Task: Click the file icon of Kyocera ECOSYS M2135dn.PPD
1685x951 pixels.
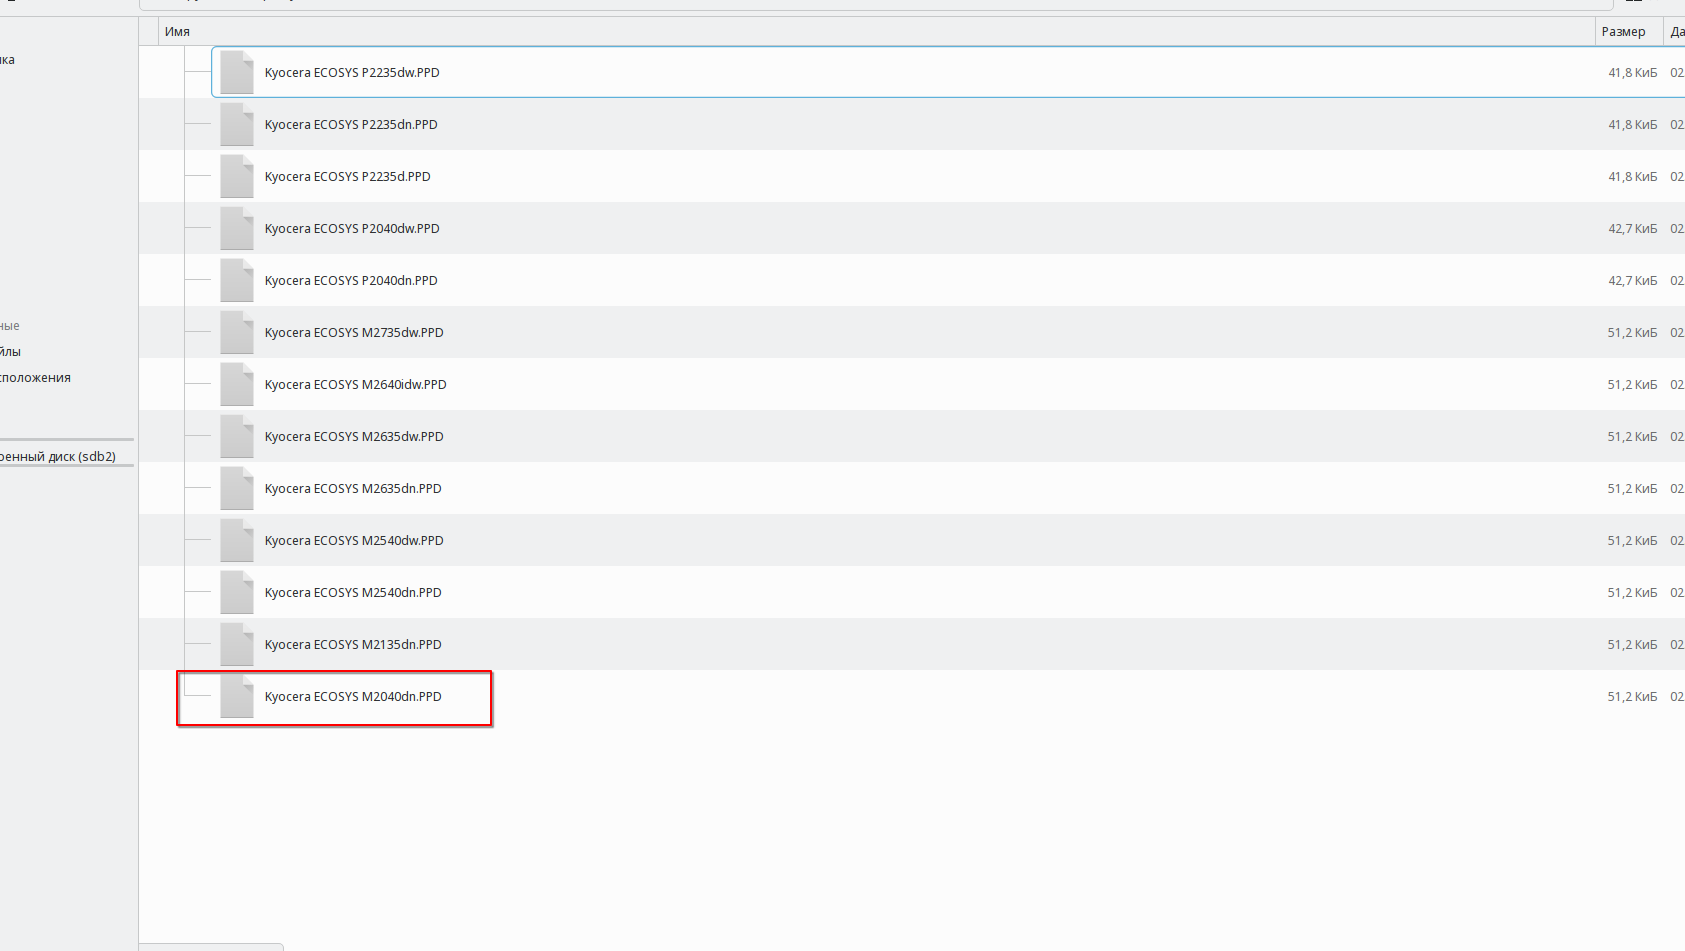Action: 236,644
